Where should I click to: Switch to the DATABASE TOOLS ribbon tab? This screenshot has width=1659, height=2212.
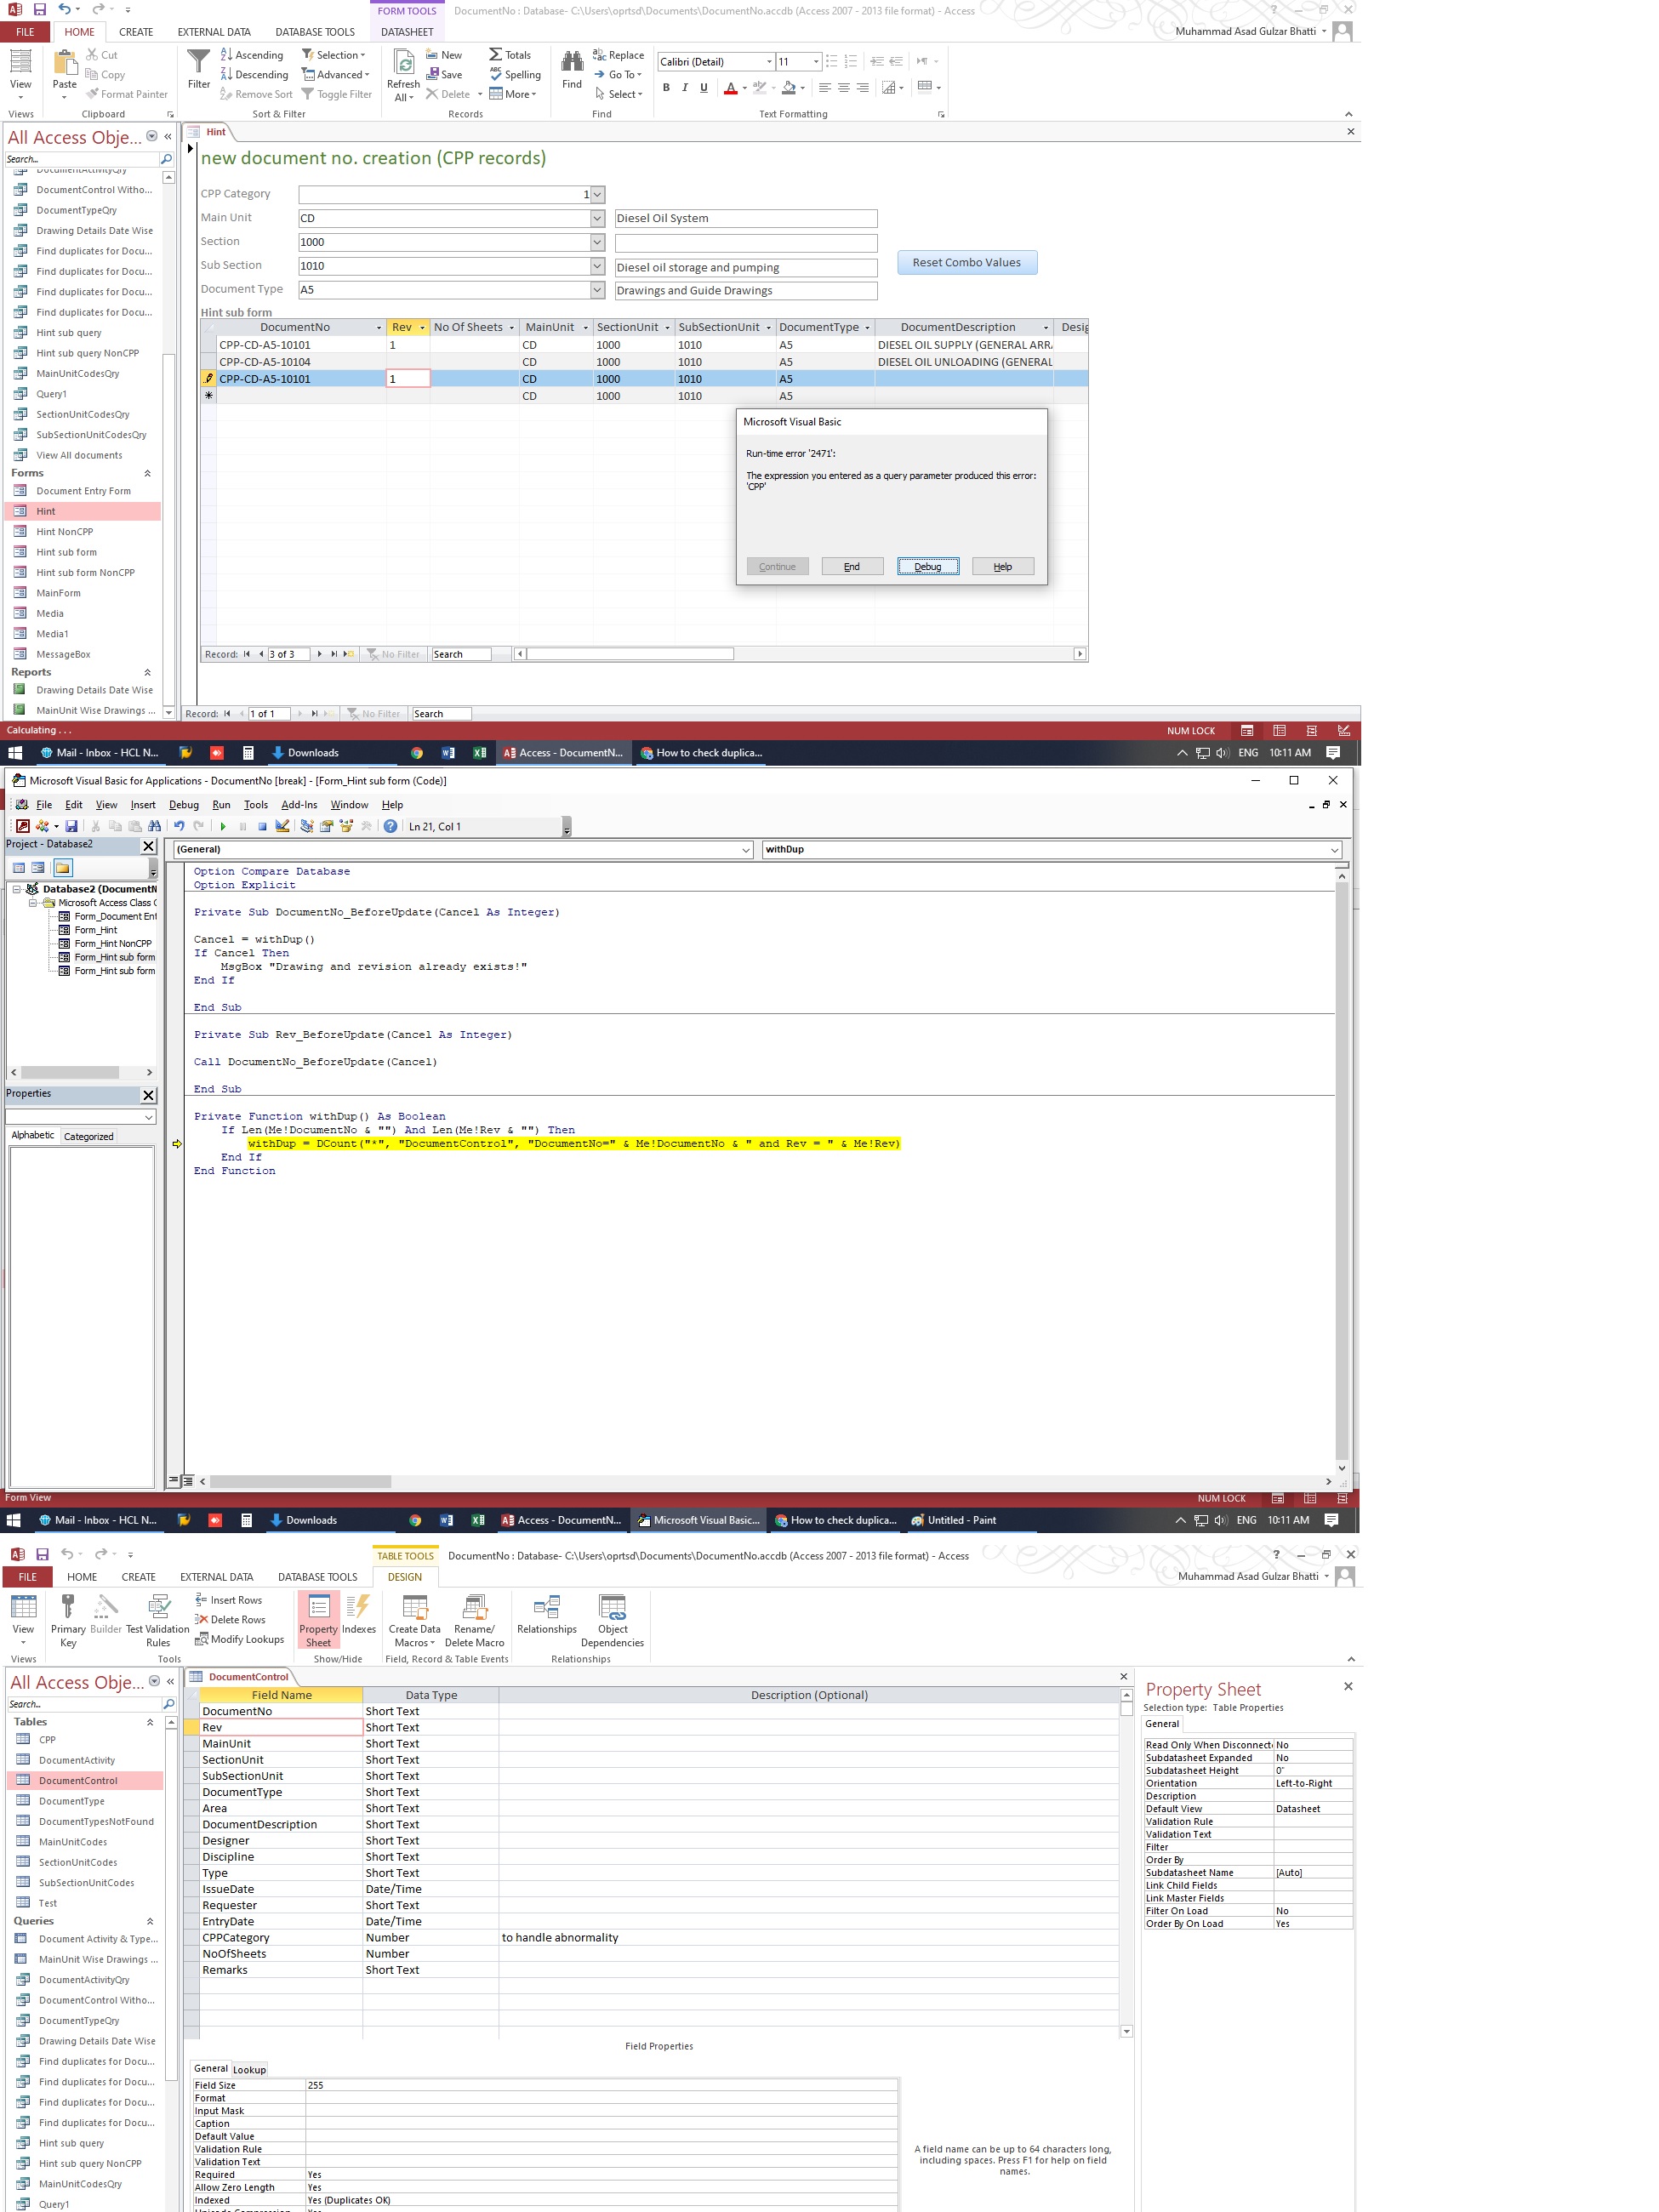click(x=315, y=32)
